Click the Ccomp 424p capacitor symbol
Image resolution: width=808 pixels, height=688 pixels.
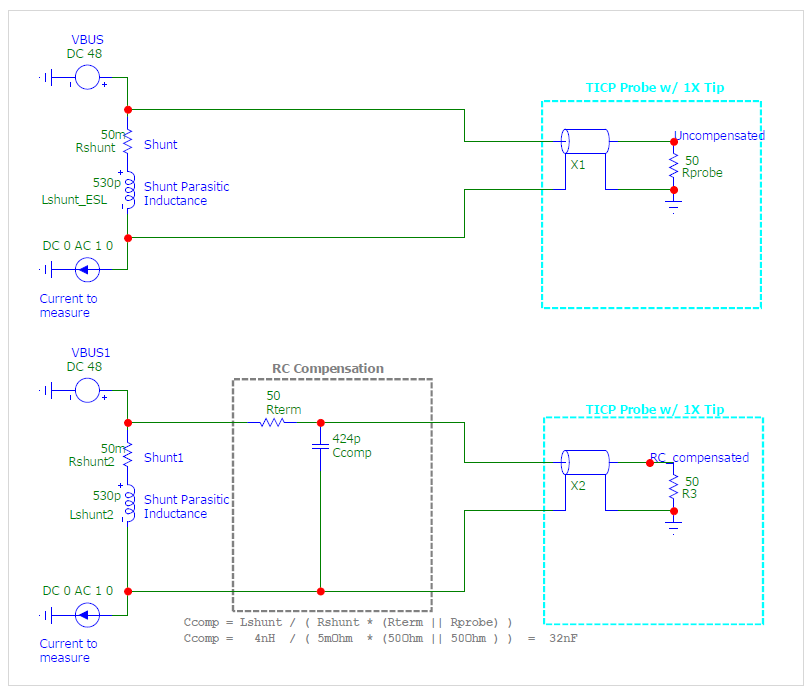[x=321, y=446]
